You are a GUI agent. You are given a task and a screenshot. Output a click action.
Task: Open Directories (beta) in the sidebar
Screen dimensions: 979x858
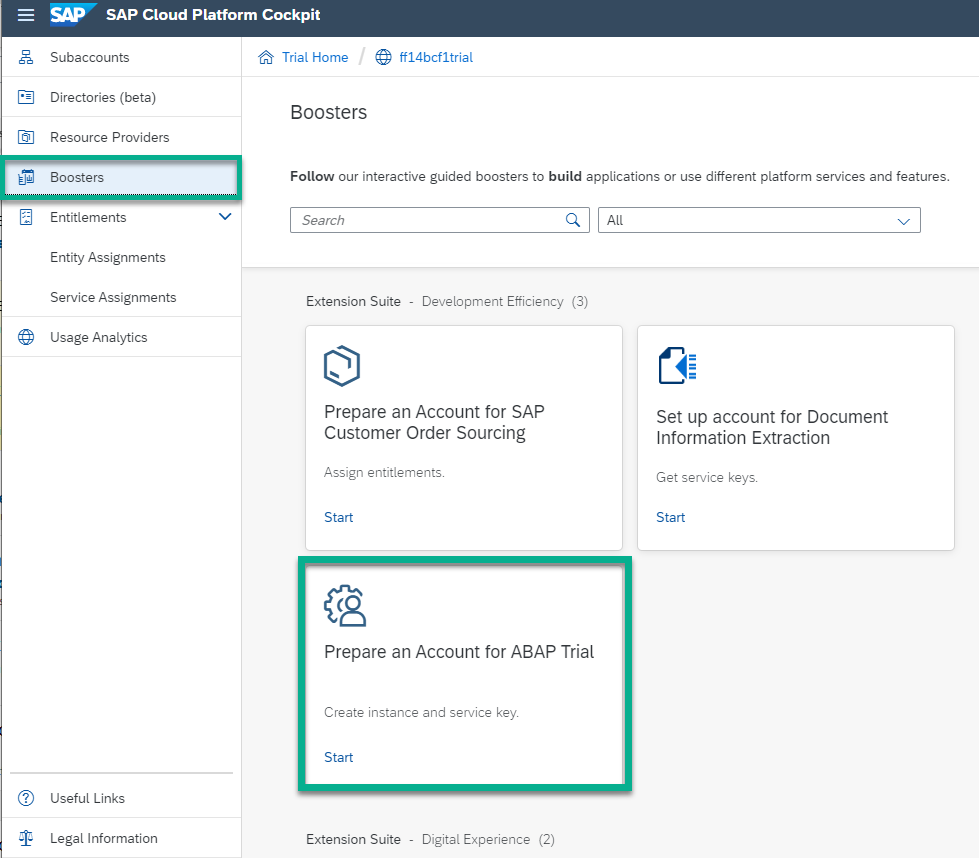coord(121,97)
